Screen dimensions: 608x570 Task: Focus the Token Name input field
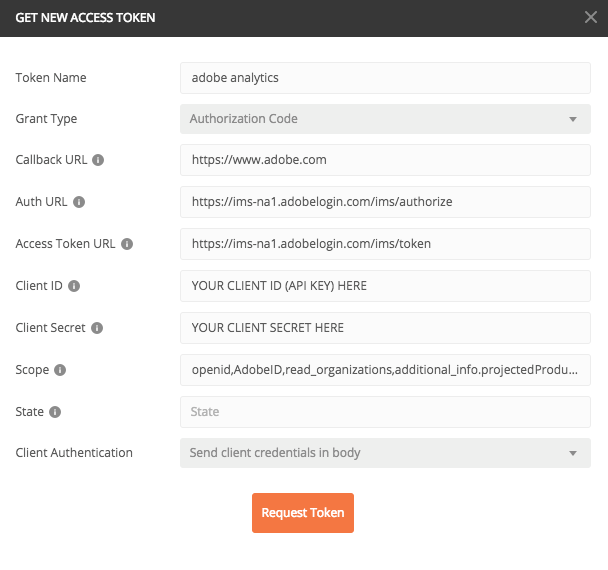click(385, 77)
